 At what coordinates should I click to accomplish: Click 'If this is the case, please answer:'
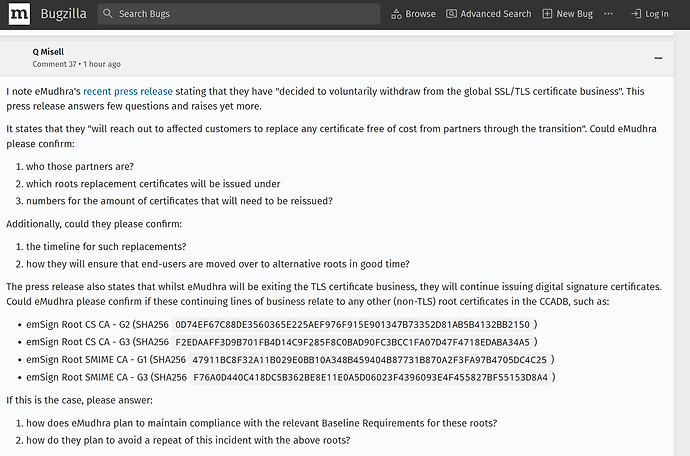(x=79, y=401)
